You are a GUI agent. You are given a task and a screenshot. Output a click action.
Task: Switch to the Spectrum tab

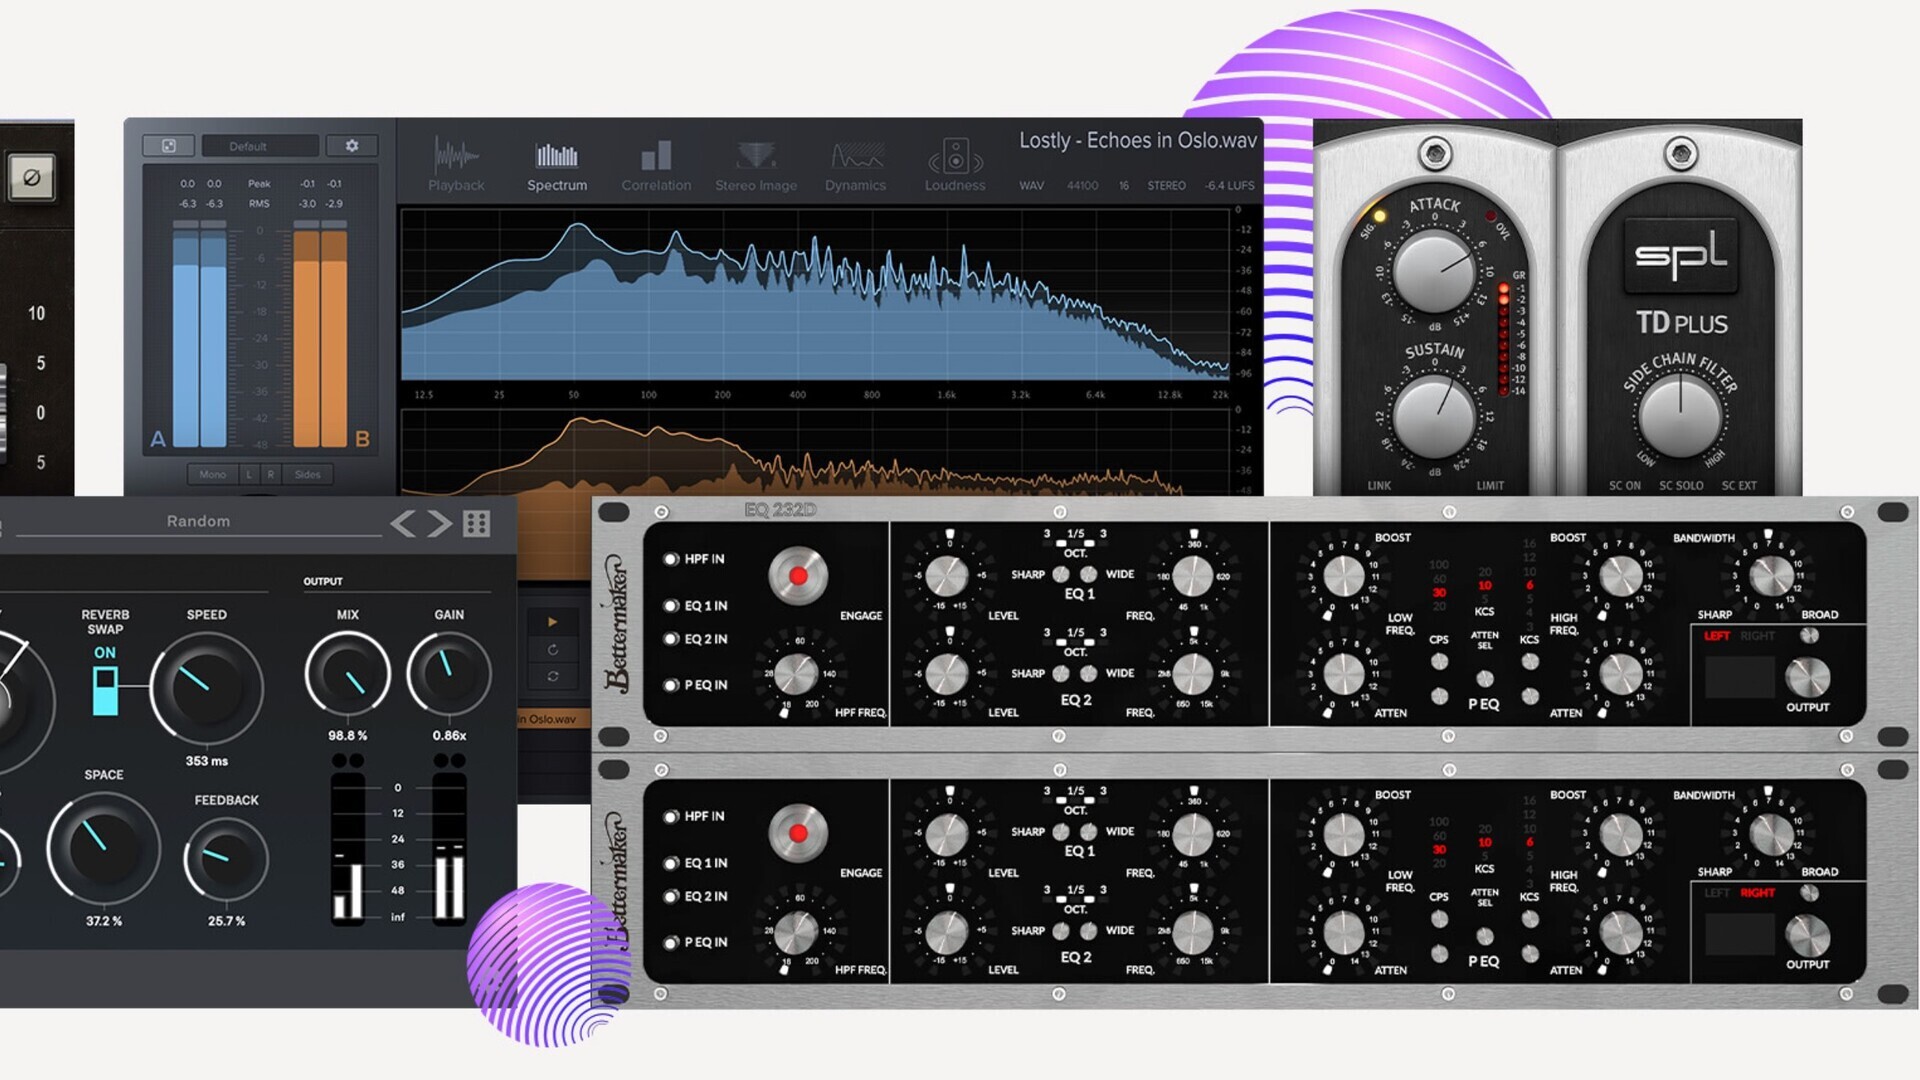point(557,165)
